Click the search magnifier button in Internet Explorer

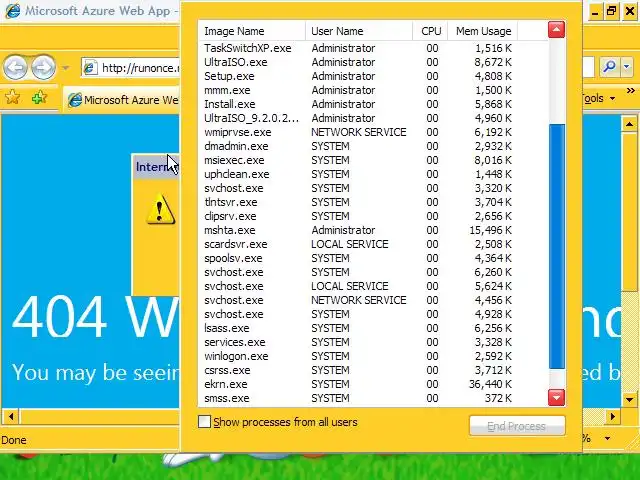(x=609, y=67)
